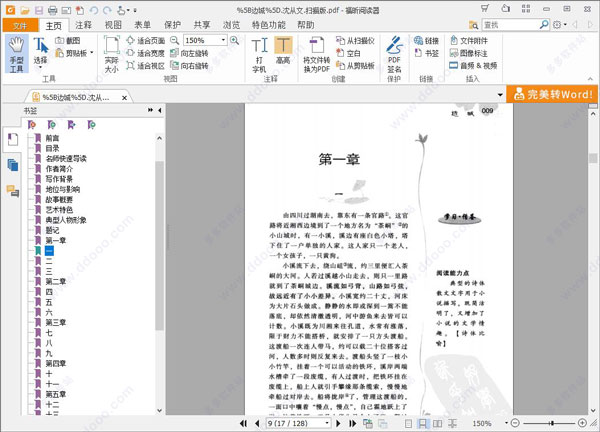The width and height of the screenshot is (600, 432).
Task: Go to the last page
Action: click(x=352, y=423)
